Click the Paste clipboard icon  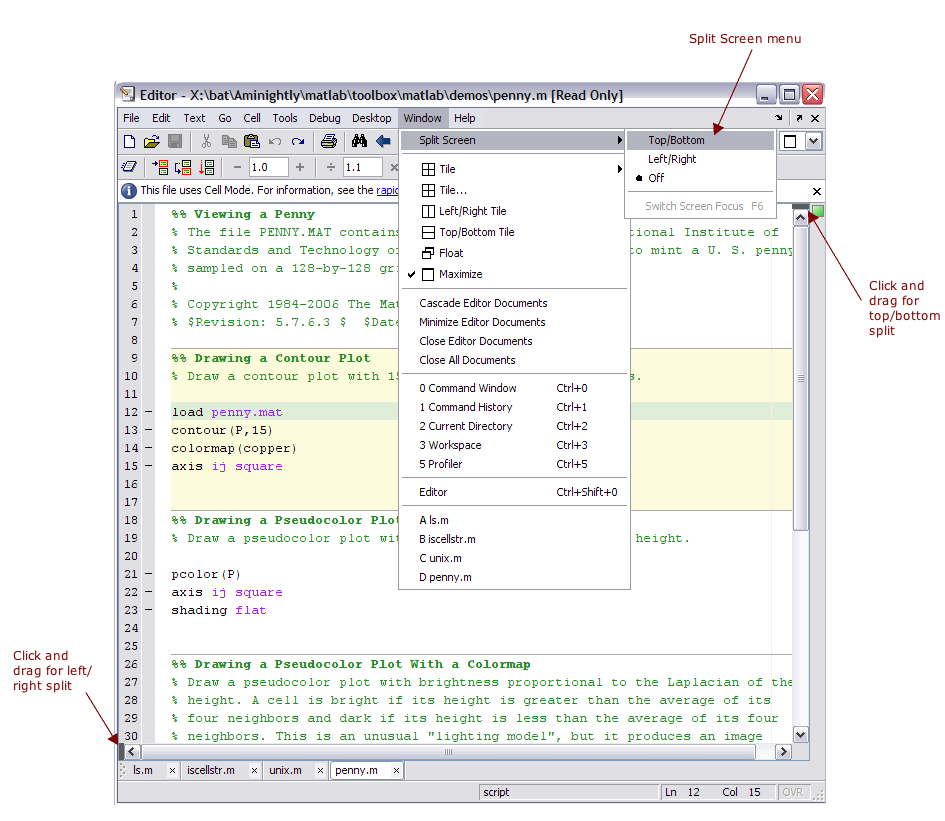(x=252, y=142)
